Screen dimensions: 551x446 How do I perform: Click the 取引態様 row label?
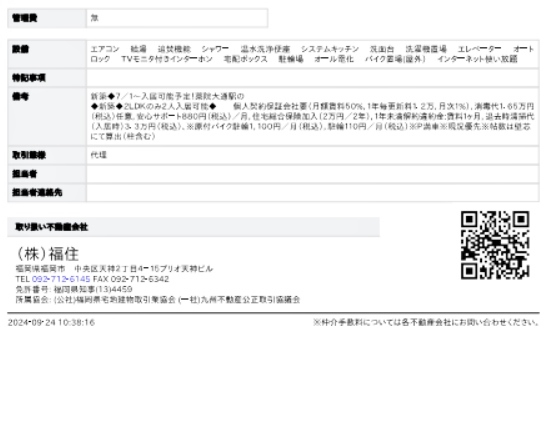coord(47,155)
